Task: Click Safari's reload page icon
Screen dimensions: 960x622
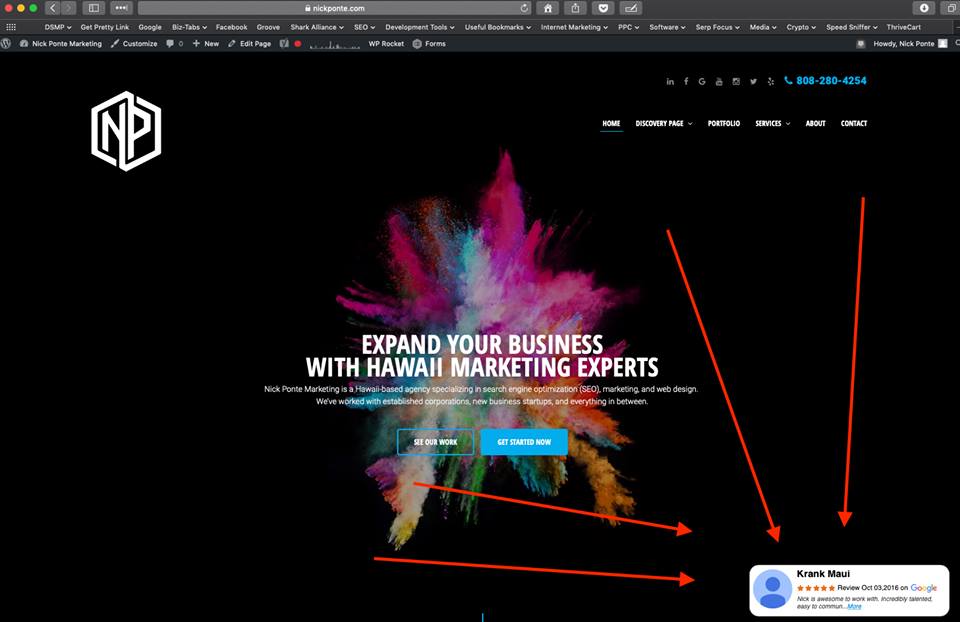Action: coord(525,8)
